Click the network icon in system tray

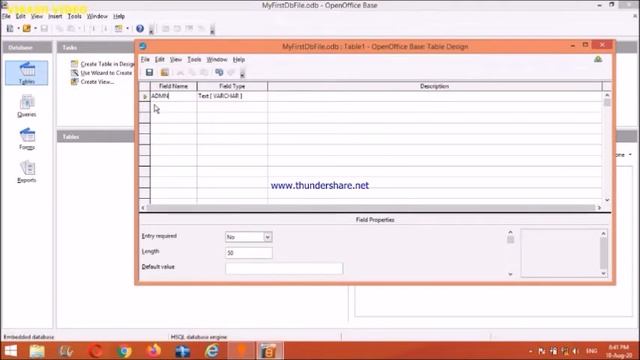tap(565, 351)
